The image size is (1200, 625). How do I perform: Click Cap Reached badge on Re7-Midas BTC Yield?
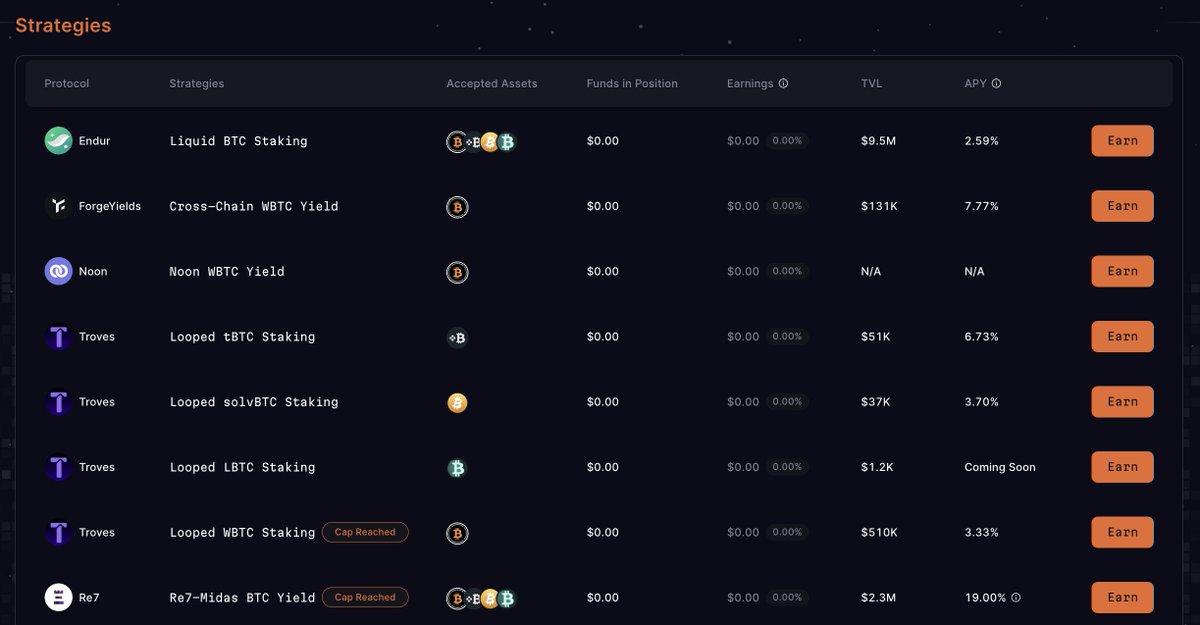pyautogui.click(x=365, y=598)
